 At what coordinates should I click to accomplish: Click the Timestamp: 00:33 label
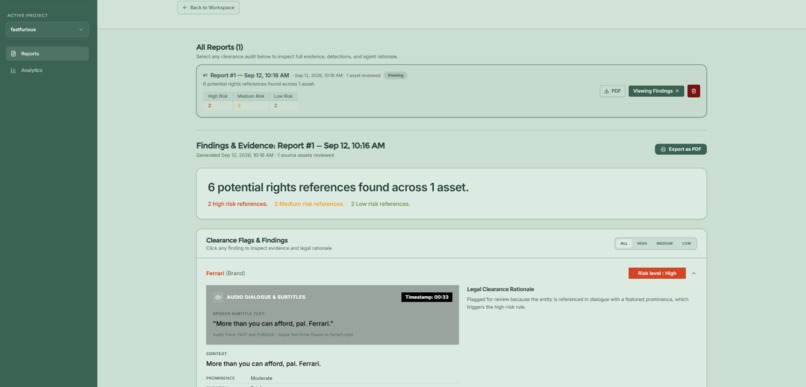427,297
